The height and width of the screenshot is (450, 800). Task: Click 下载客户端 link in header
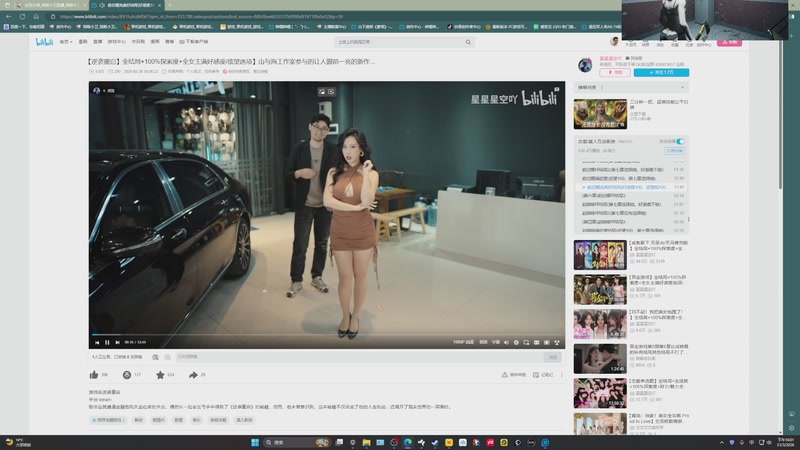(194, 42)
